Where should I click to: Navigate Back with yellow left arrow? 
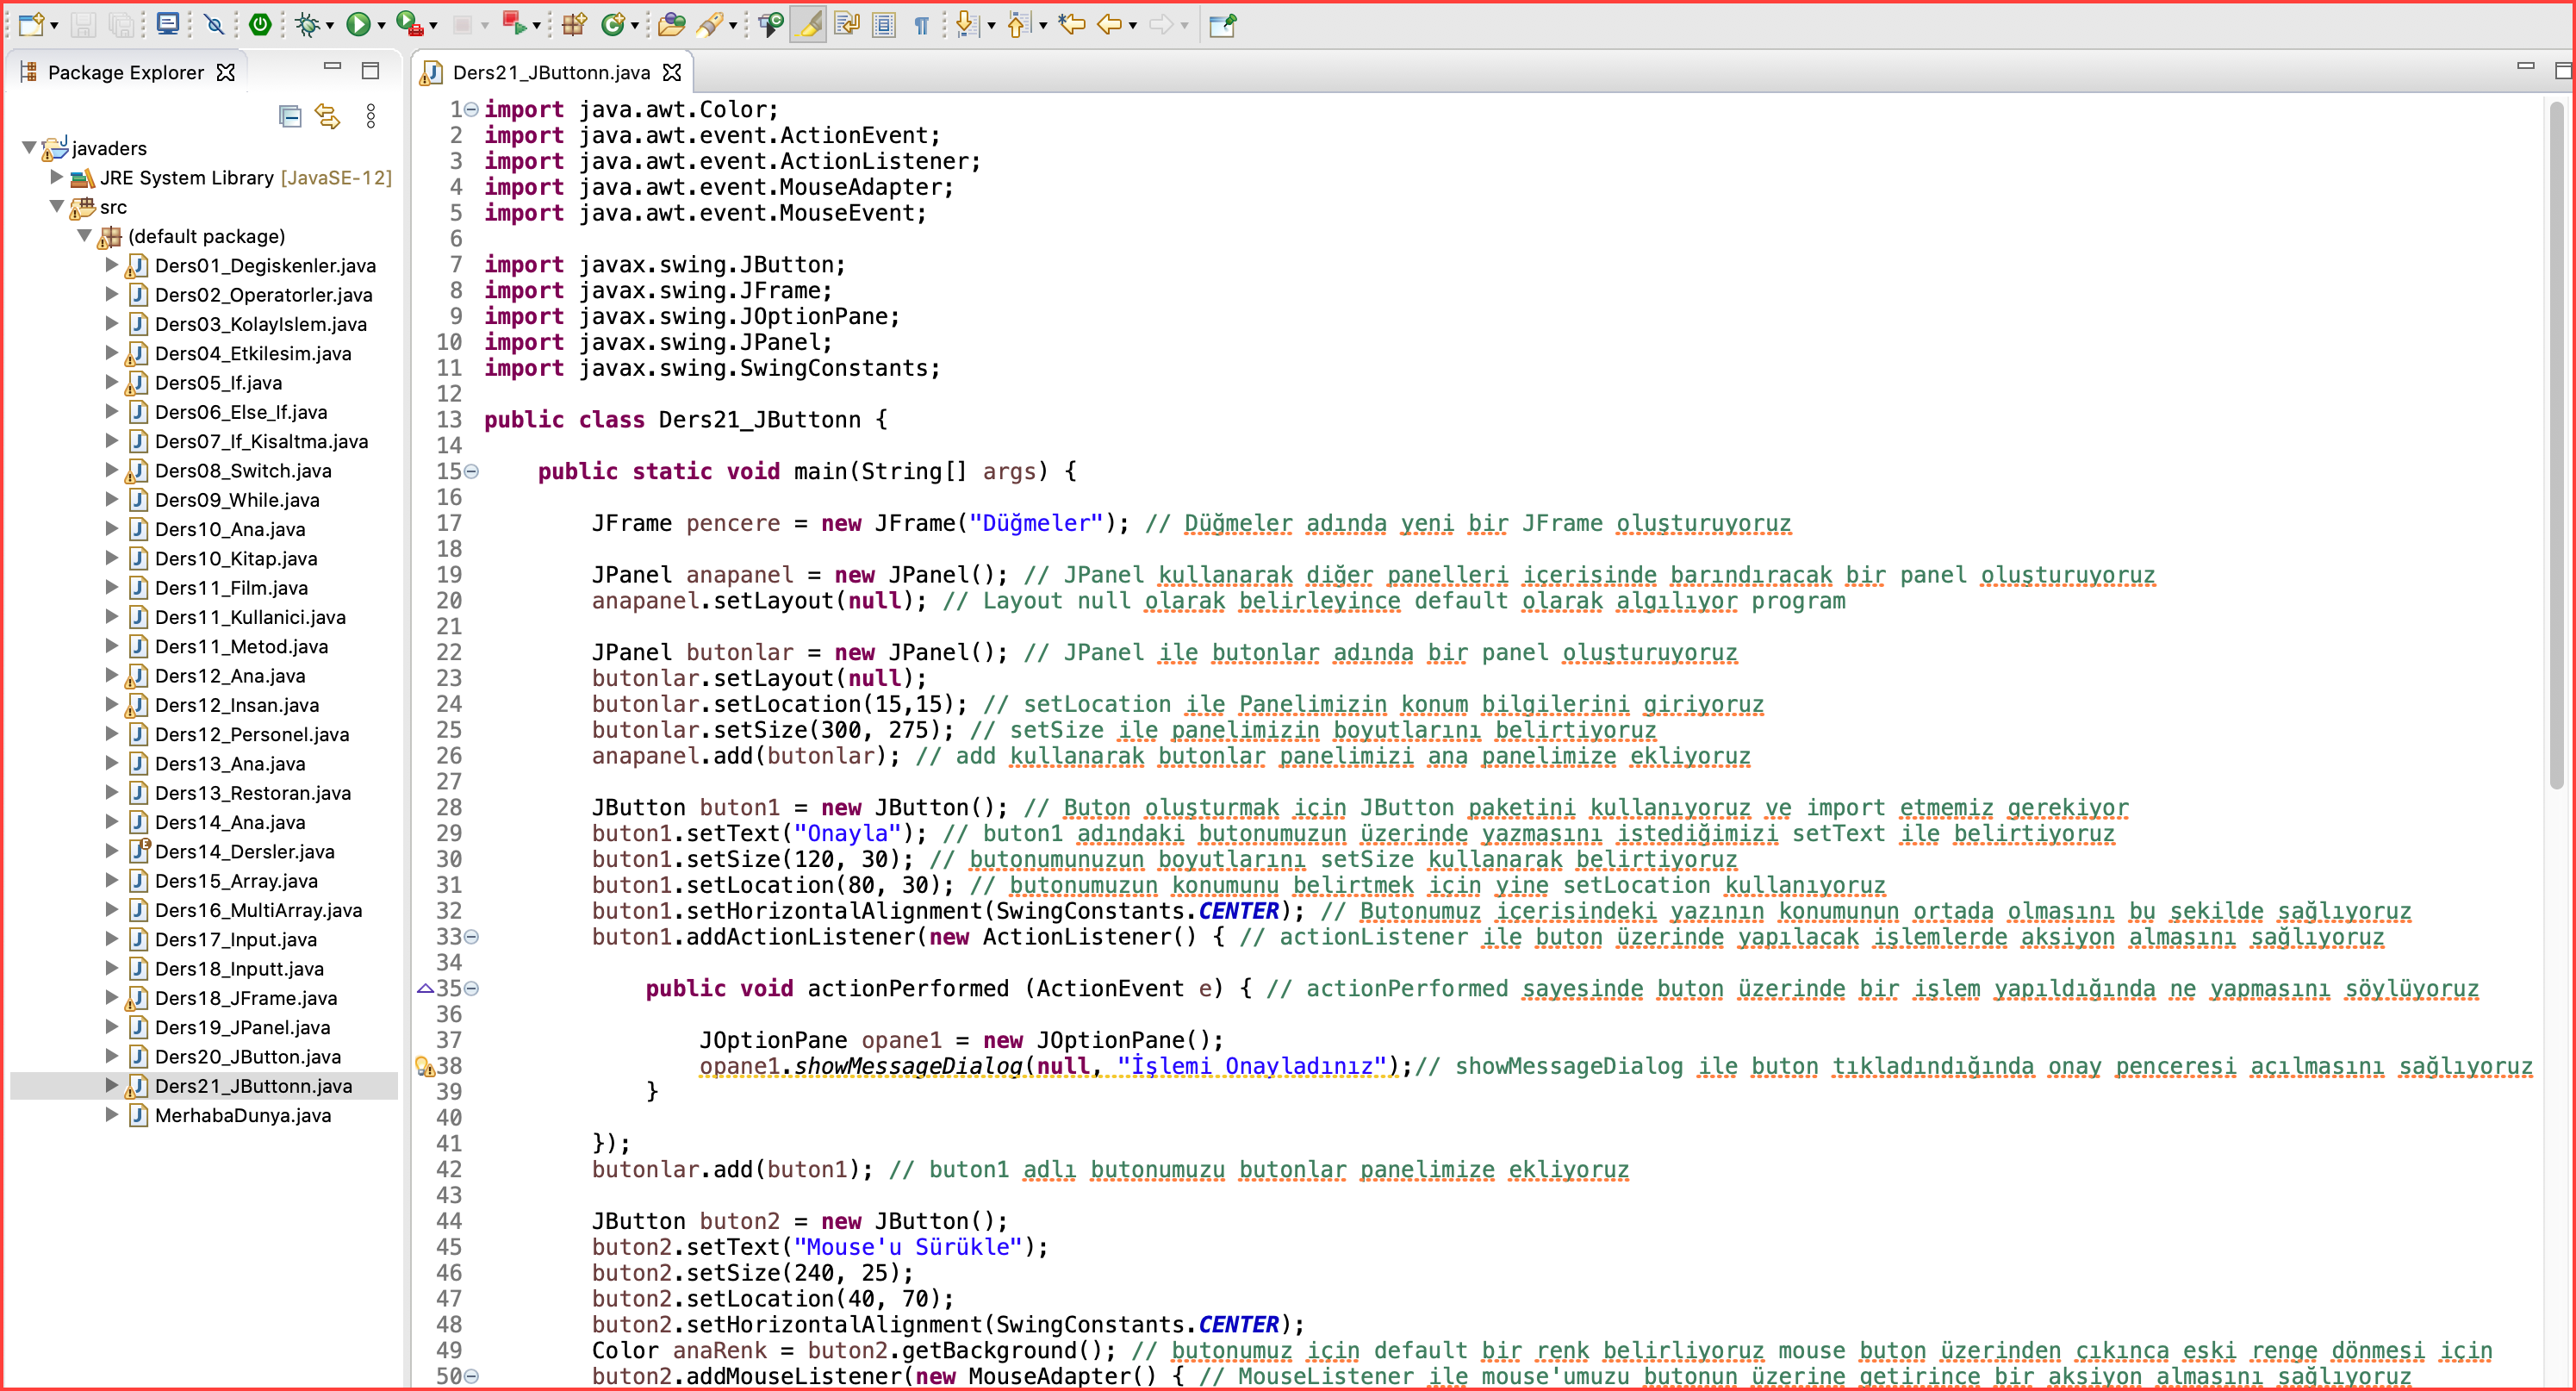pyautogui.click(x=1110, y=24)
